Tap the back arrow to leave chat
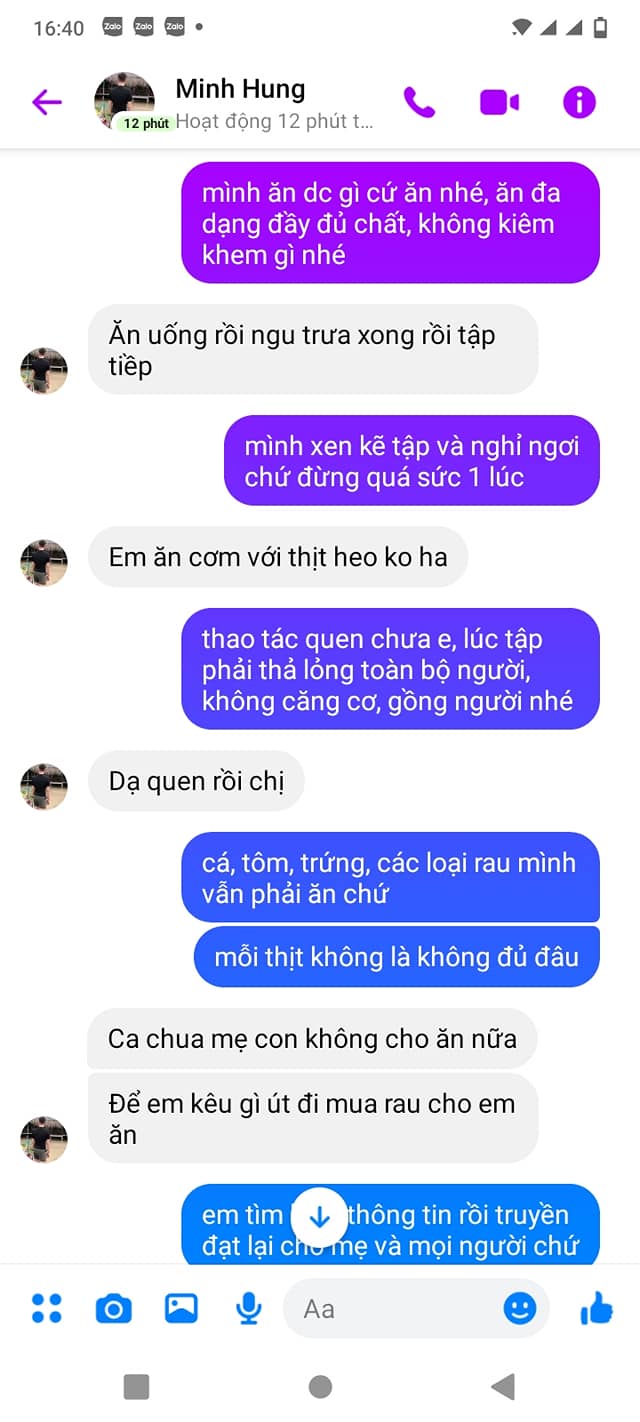Viewport: 640px width, 1422px height. pyautogui.click(x=47, y=102)
